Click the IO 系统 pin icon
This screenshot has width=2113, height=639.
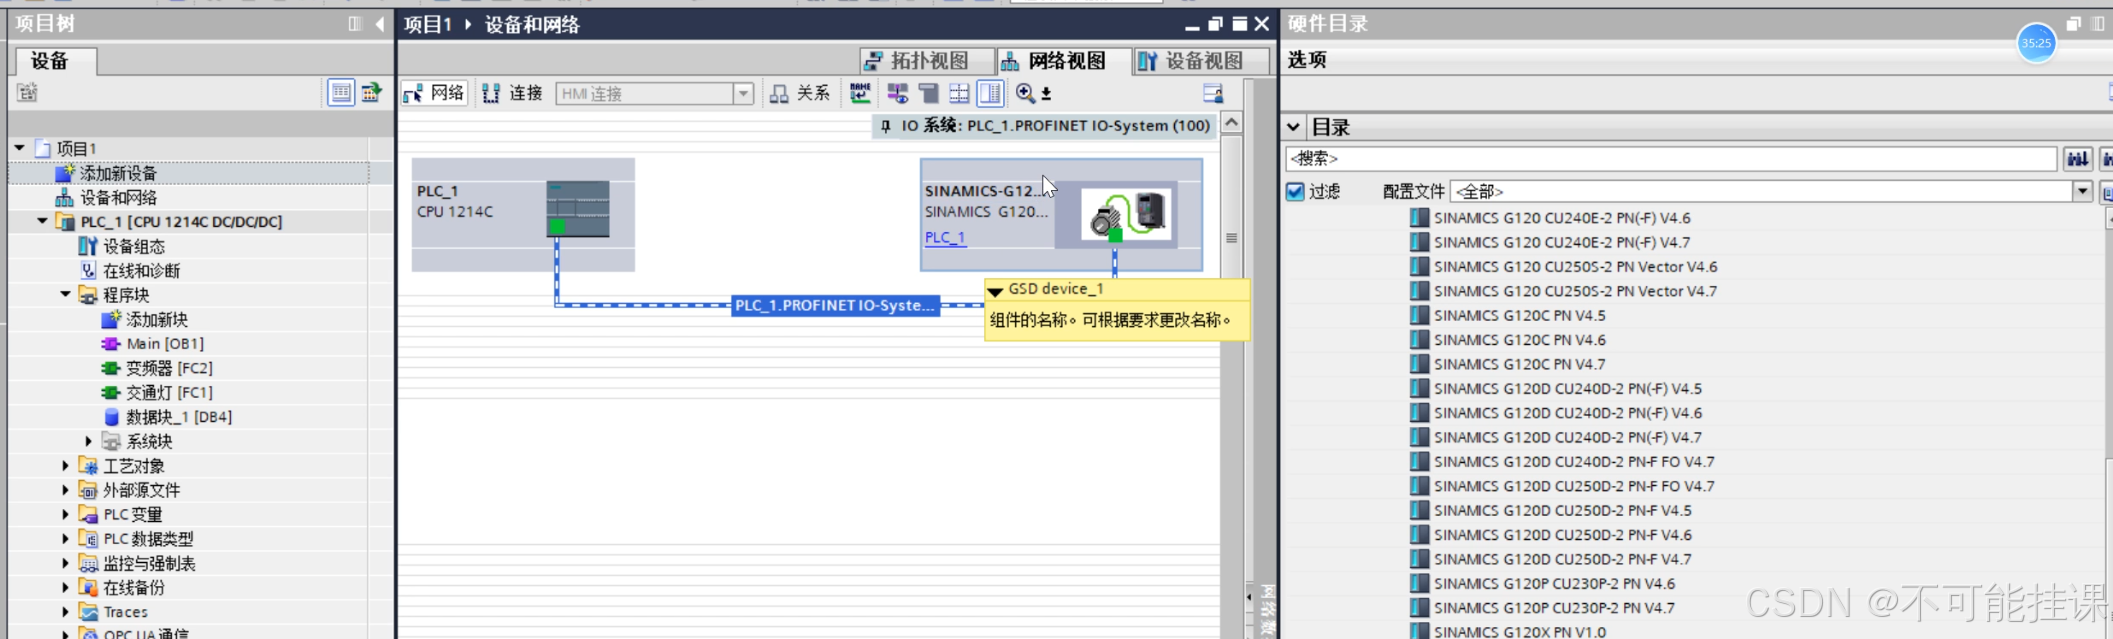[x=886, y=126]
